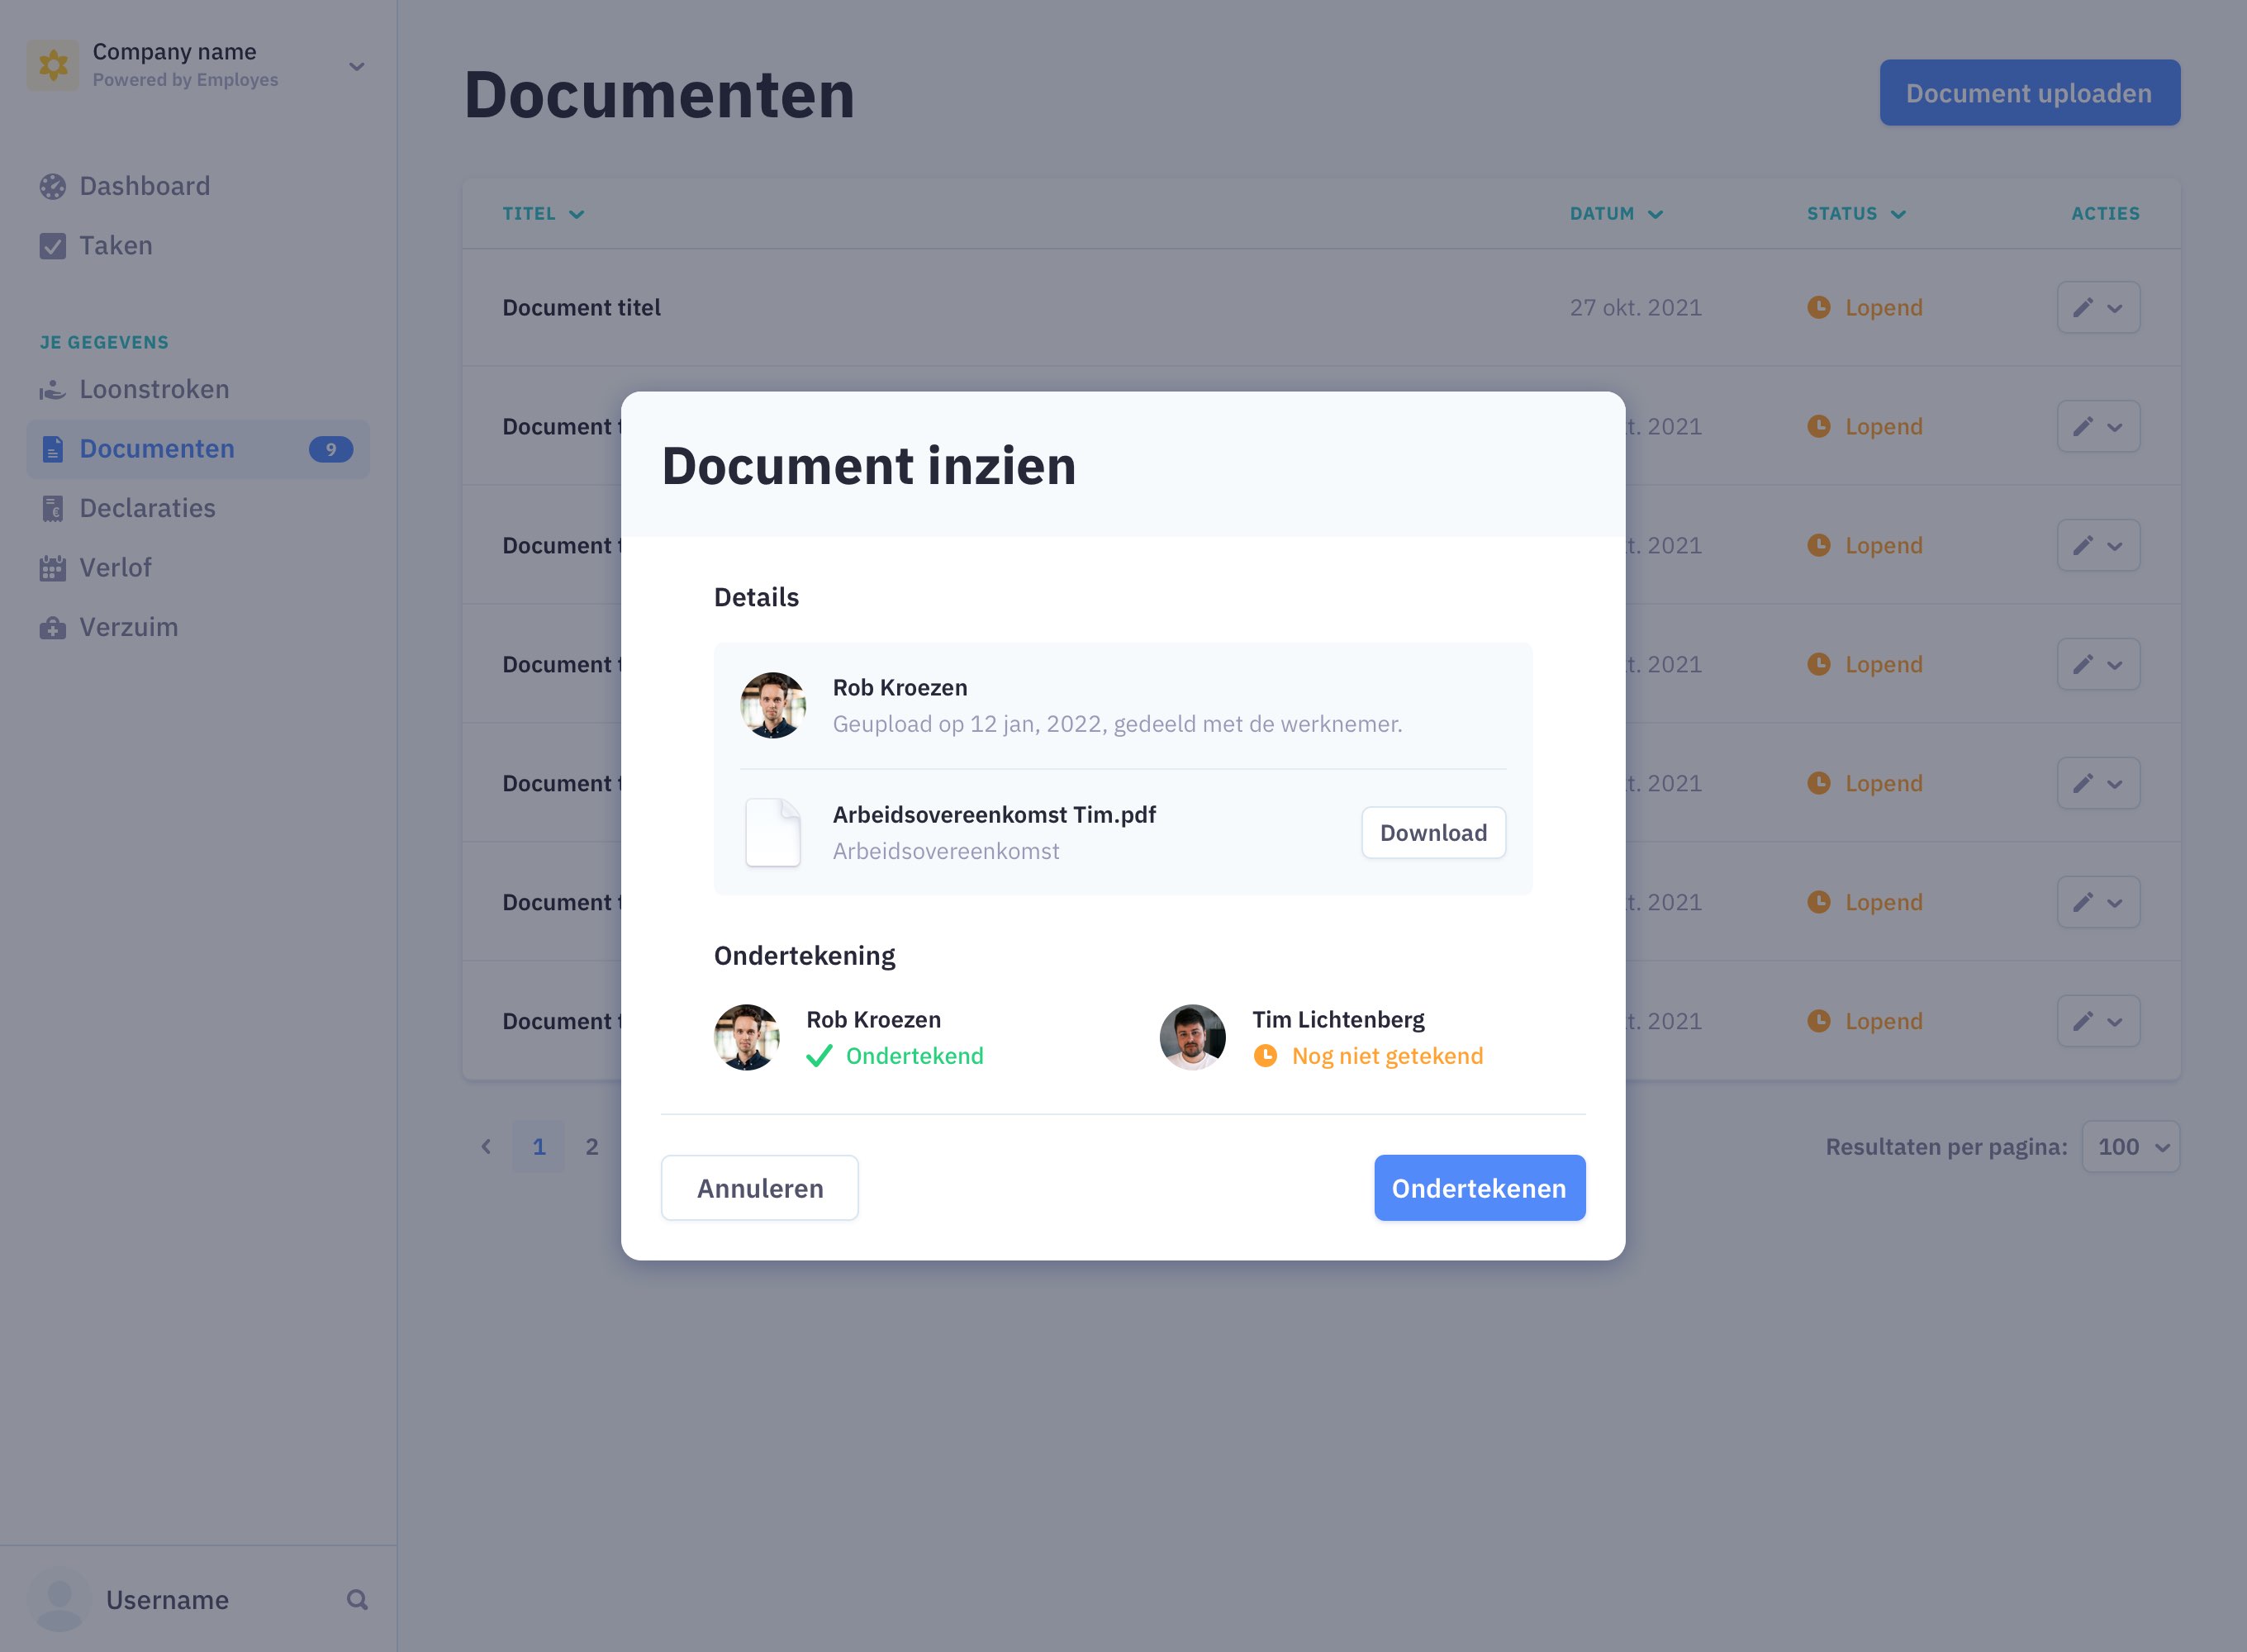Click the Verzuim medical bag icon
Screen dimensions: 2247x1652
(52, 628)
